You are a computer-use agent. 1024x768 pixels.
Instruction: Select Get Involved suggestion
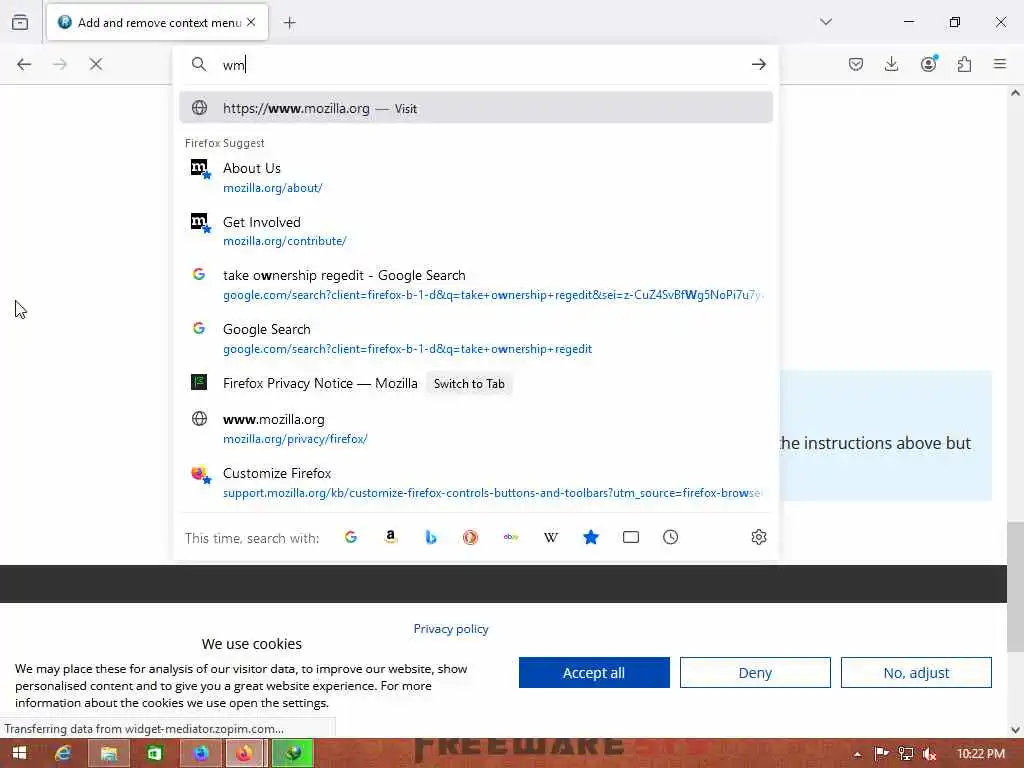(x=476, y=231)
